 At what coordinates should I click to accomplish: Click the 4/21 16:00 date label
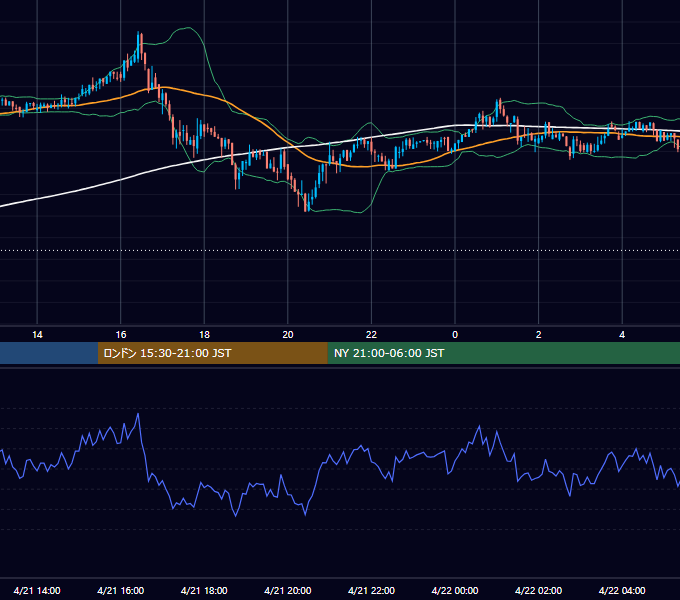[x=121, y=590]
